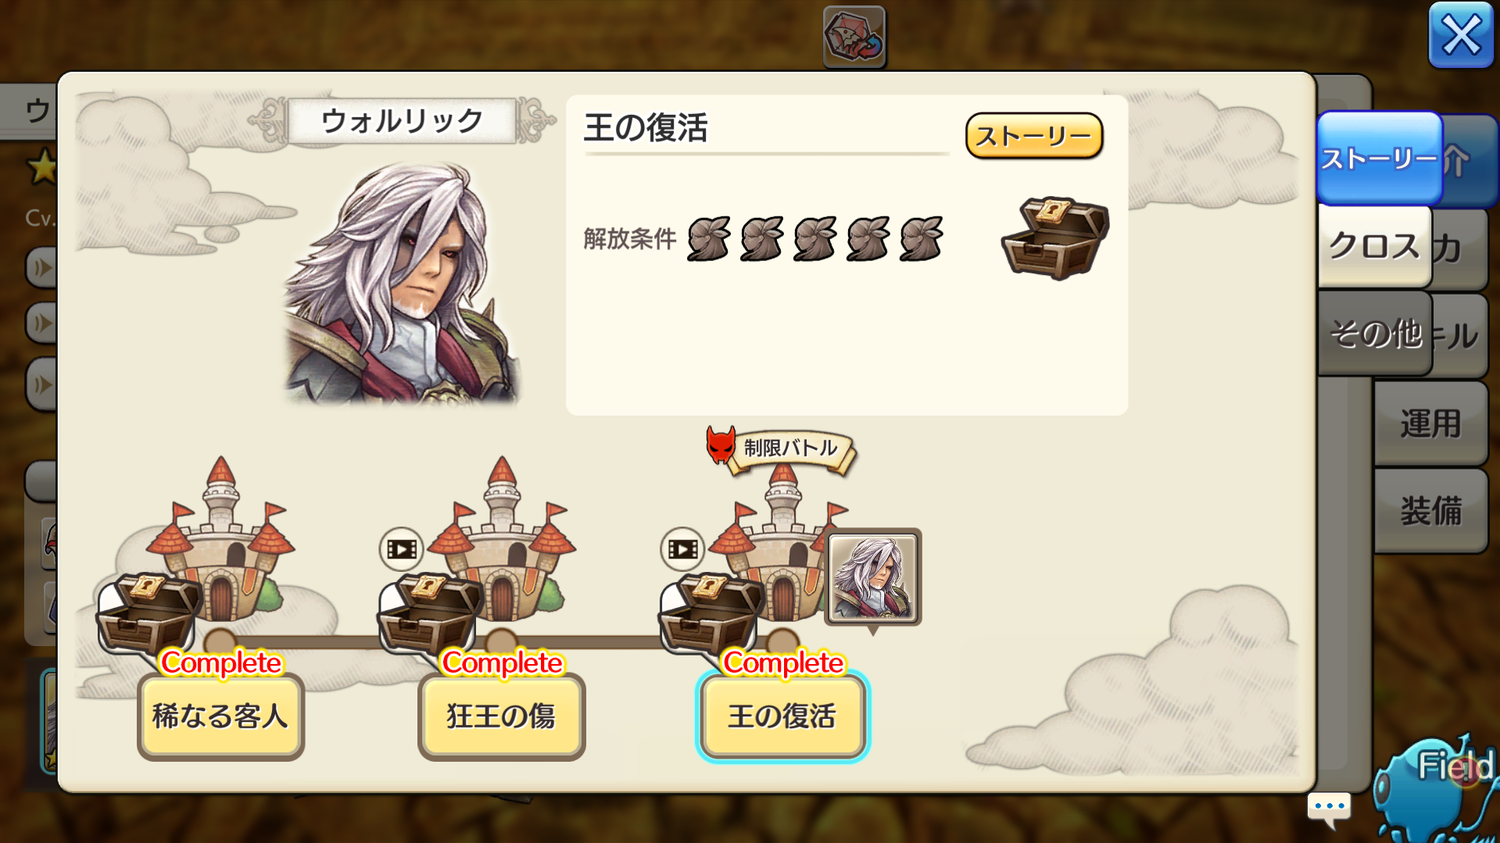Tap the red demon 制限バトル banner
This screenshot has width=1500, height=843.
pos(780,448)
